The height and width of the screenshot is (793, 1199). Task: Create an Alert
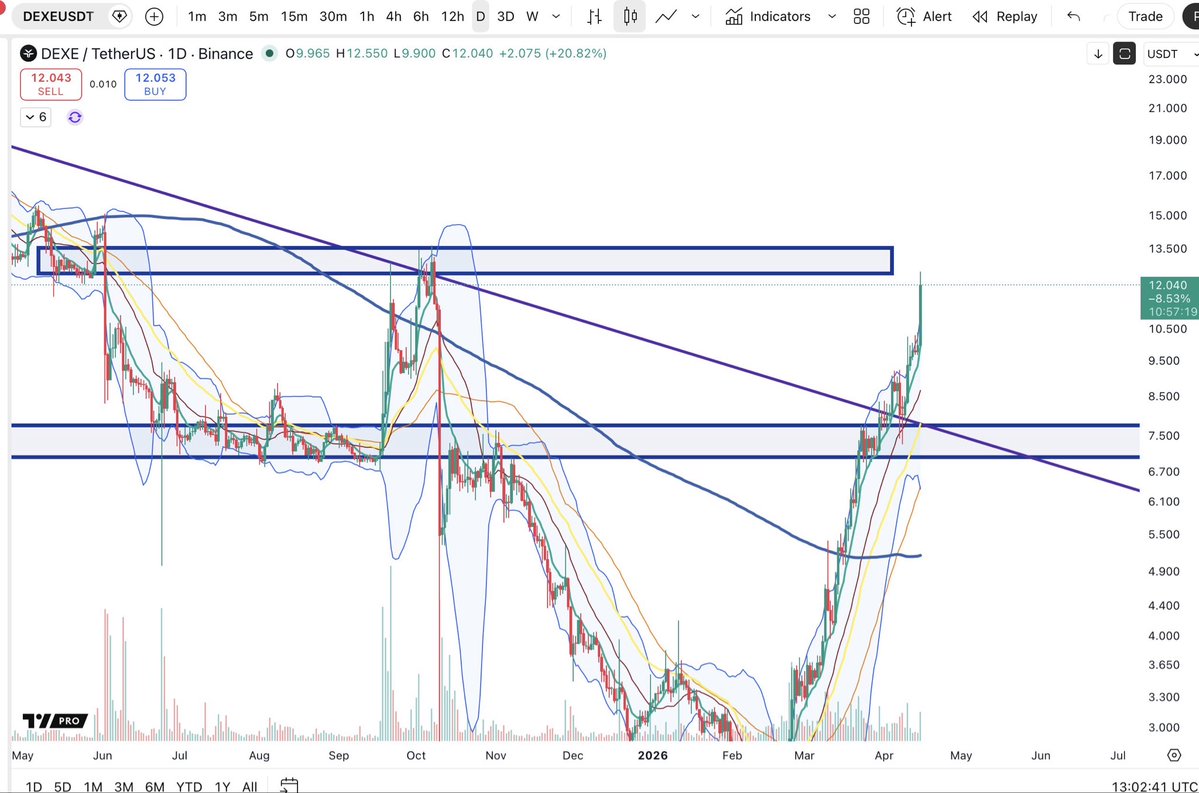point(924,16)
